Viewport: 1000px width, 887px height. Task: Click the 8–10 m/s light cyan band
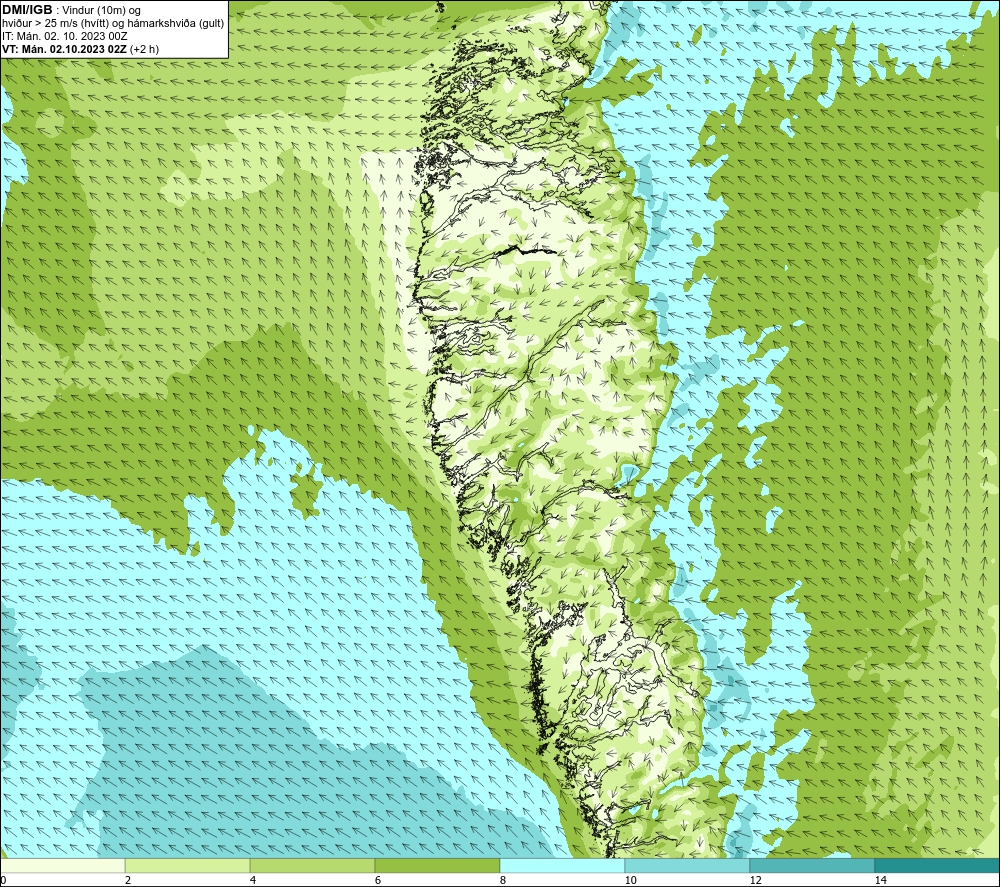click(562, 865)
